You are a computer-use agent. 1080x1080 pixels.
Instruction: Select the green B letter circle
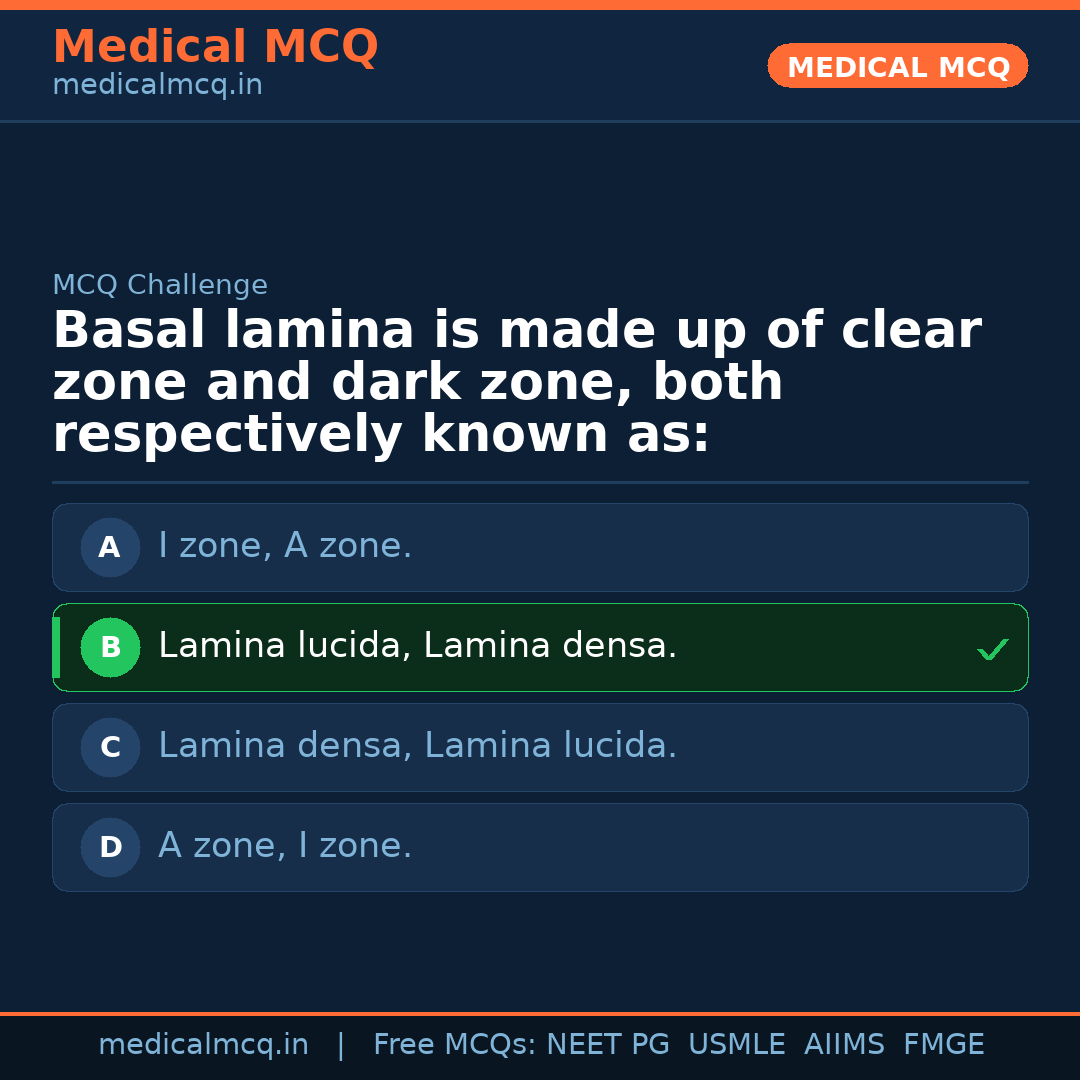coord(110,647)
